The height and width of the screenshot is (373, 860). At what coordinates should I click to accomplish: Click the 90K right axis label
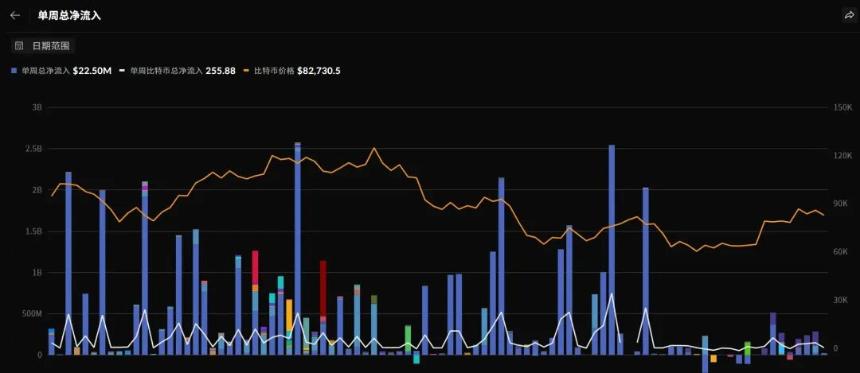click(841, 204)
